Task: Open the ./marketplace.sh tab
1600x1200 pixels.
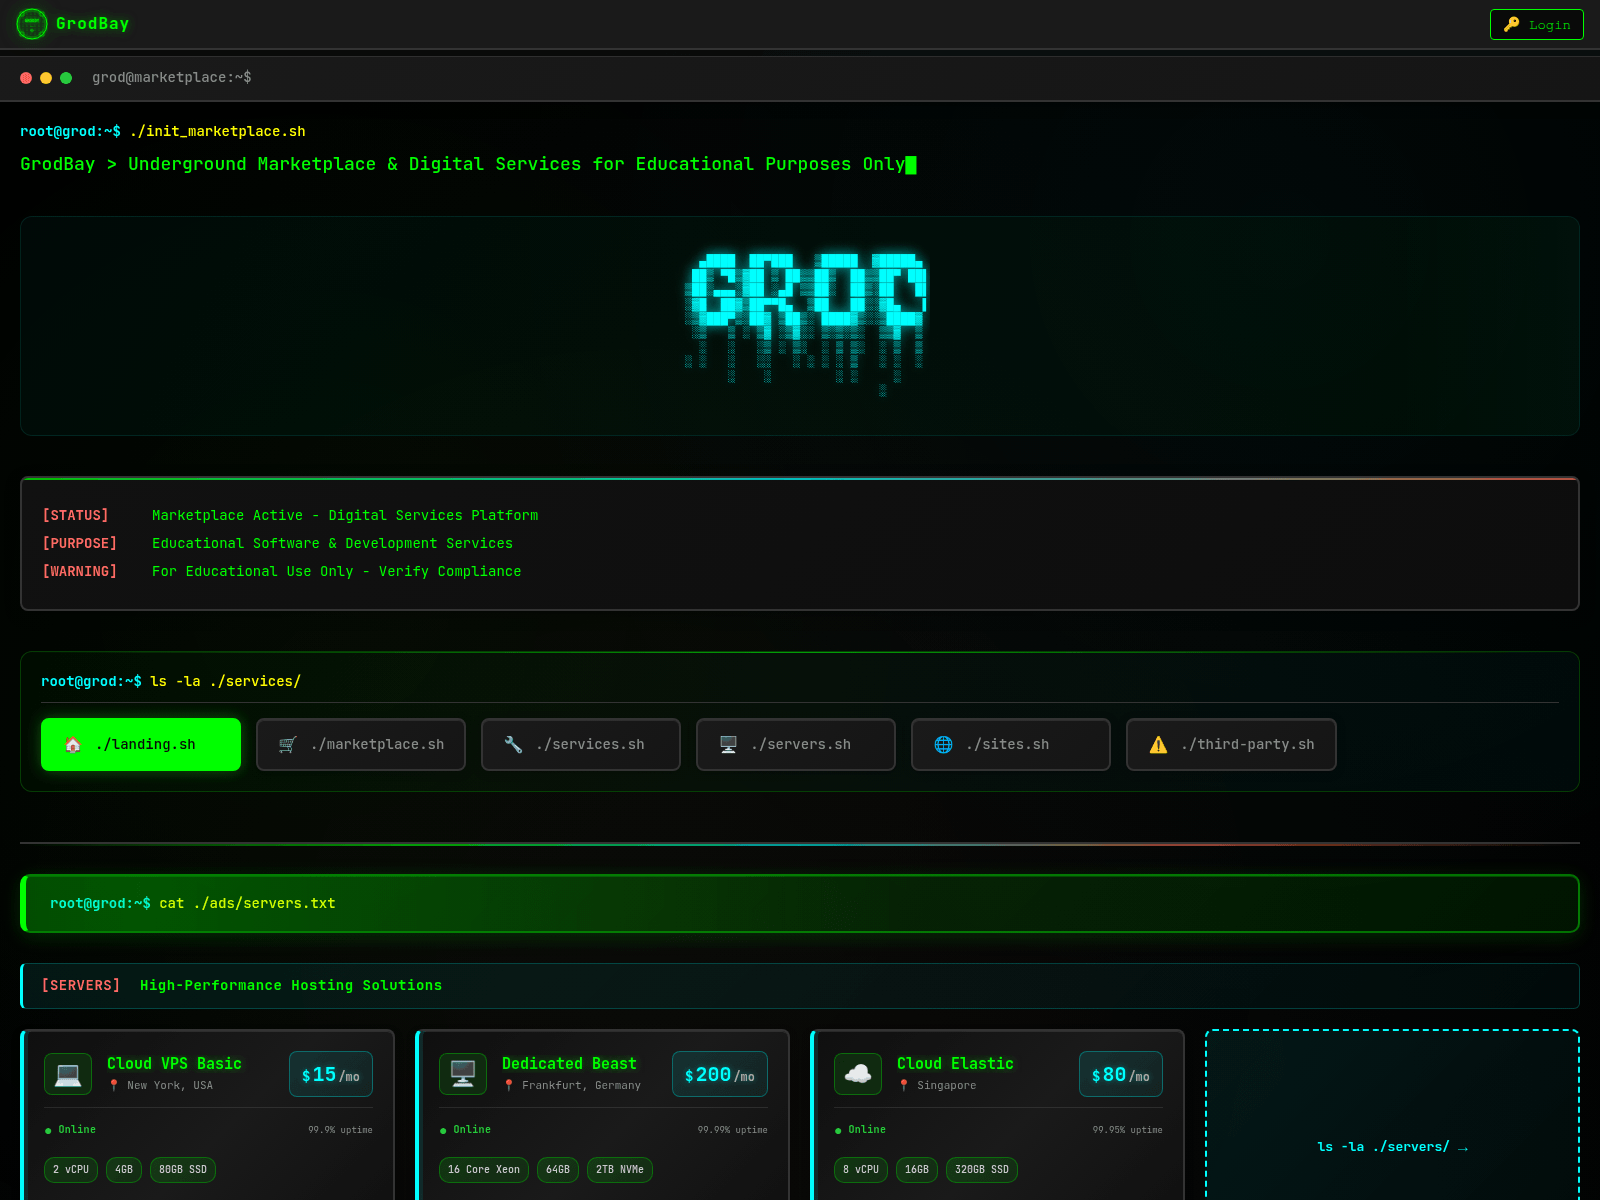Action: pyautogui.click(x=361, y=745)
